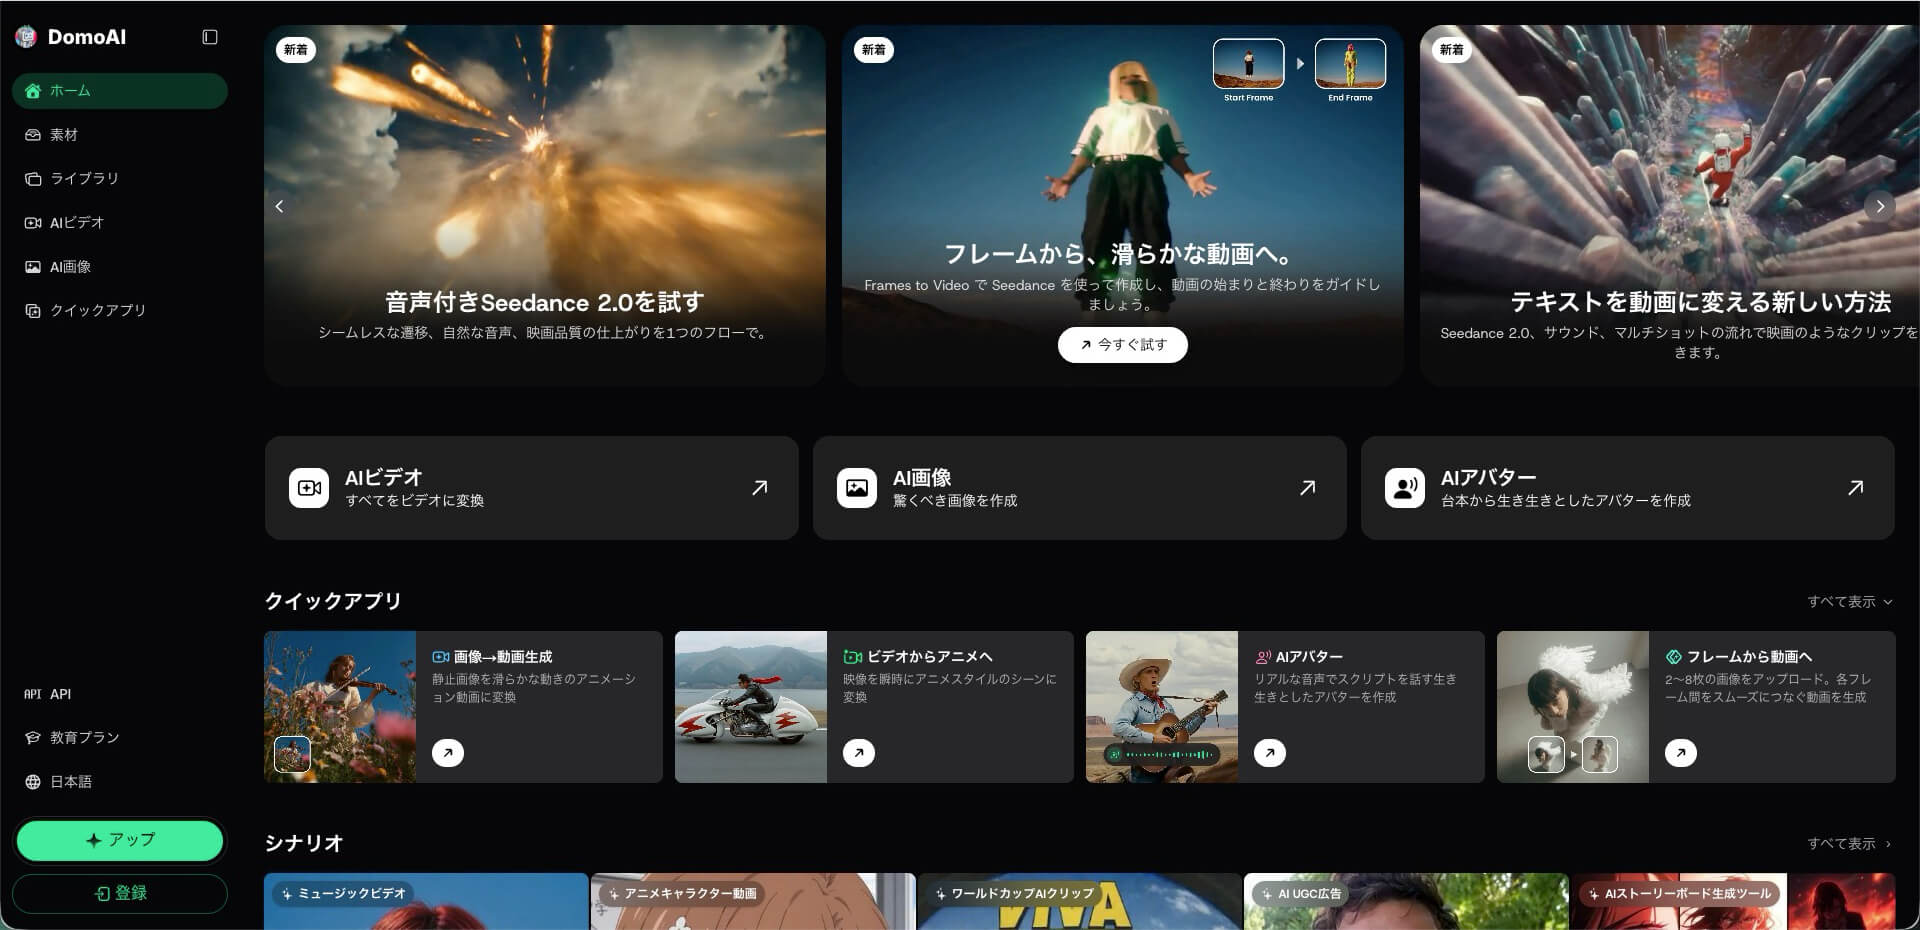Screen dimensions: 1920x930
Task: Click the home icon beside ホーム
Action: (33, 91)
